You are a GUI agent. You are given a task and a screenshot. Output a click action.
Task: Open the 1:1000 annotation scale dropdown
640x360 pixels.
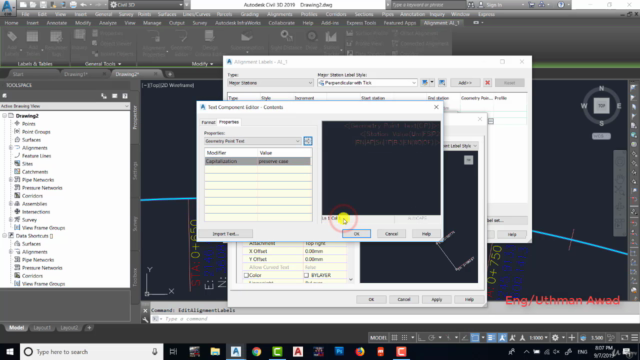click(x=538, y=338)
